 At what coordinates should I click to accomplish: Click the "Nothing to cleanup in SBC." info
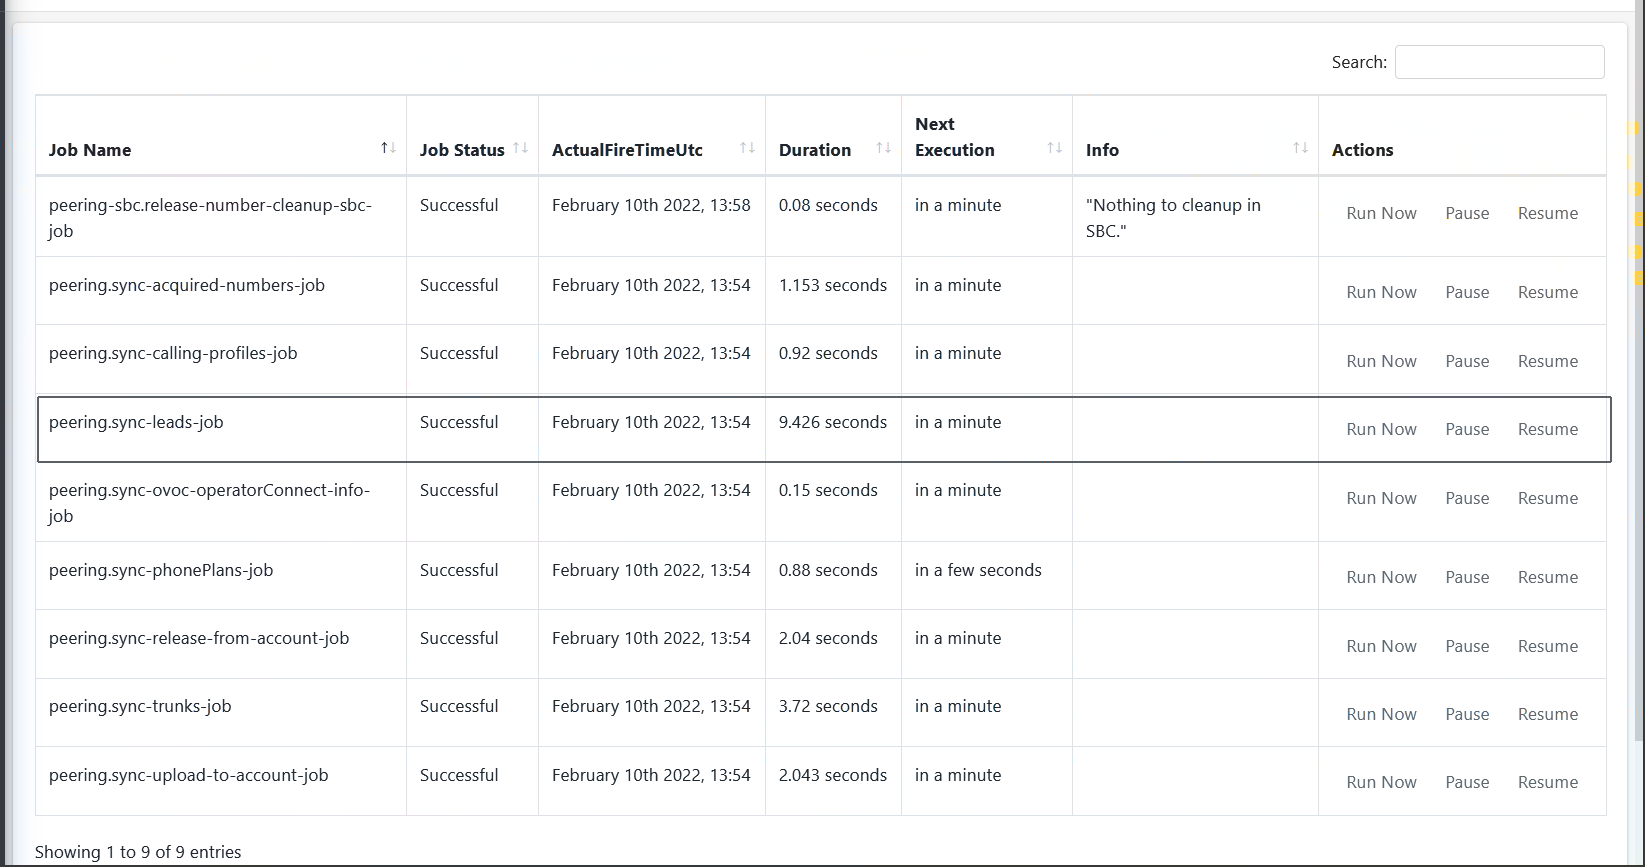tap(1173, 218)
